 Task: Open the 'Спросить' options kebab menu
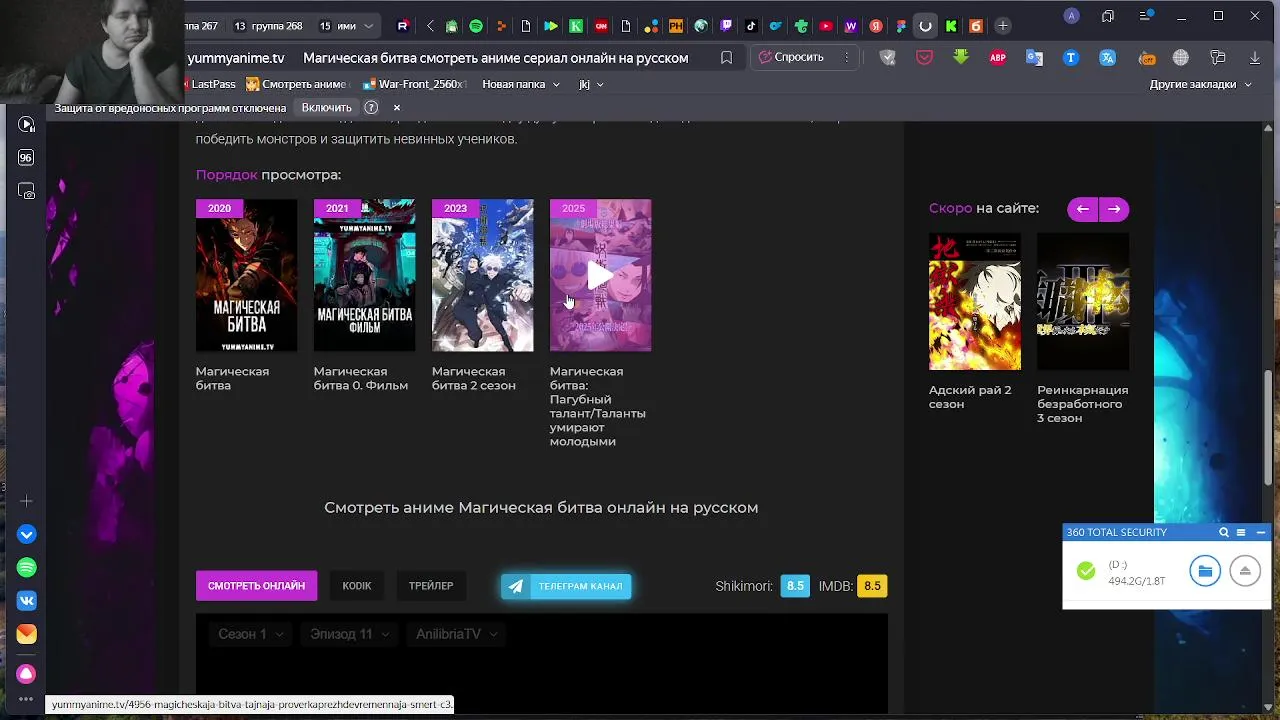pos(847,58)
